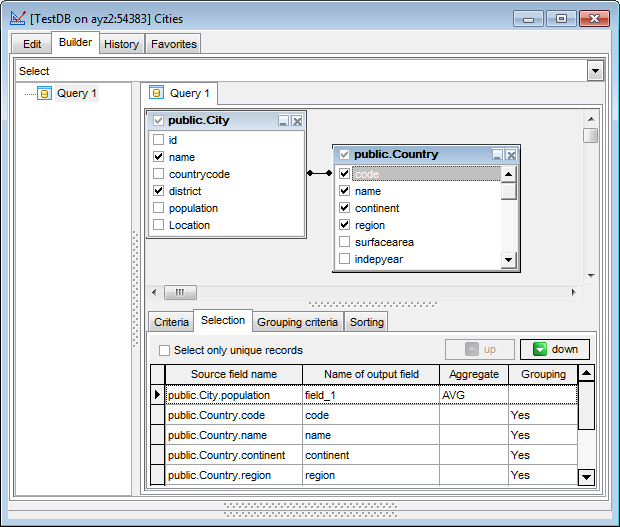Screen dimensions: 620x527
Task: Click the diagram horizontal scroll-left arrow
Action: pyautogui.click(x=154, y=293)
